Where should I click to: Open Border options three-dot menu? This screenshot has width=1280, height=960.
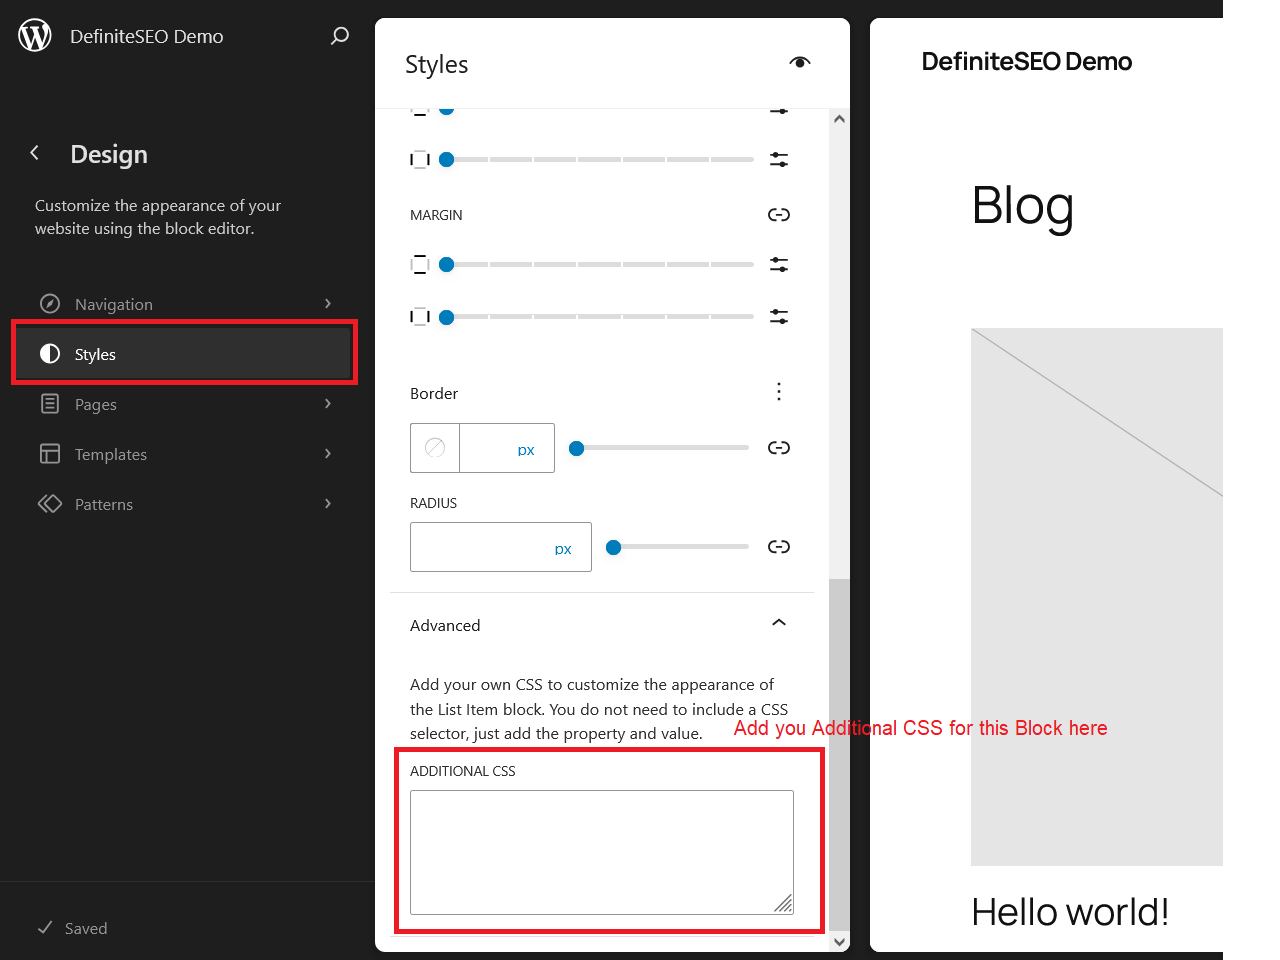pos(779,392)
